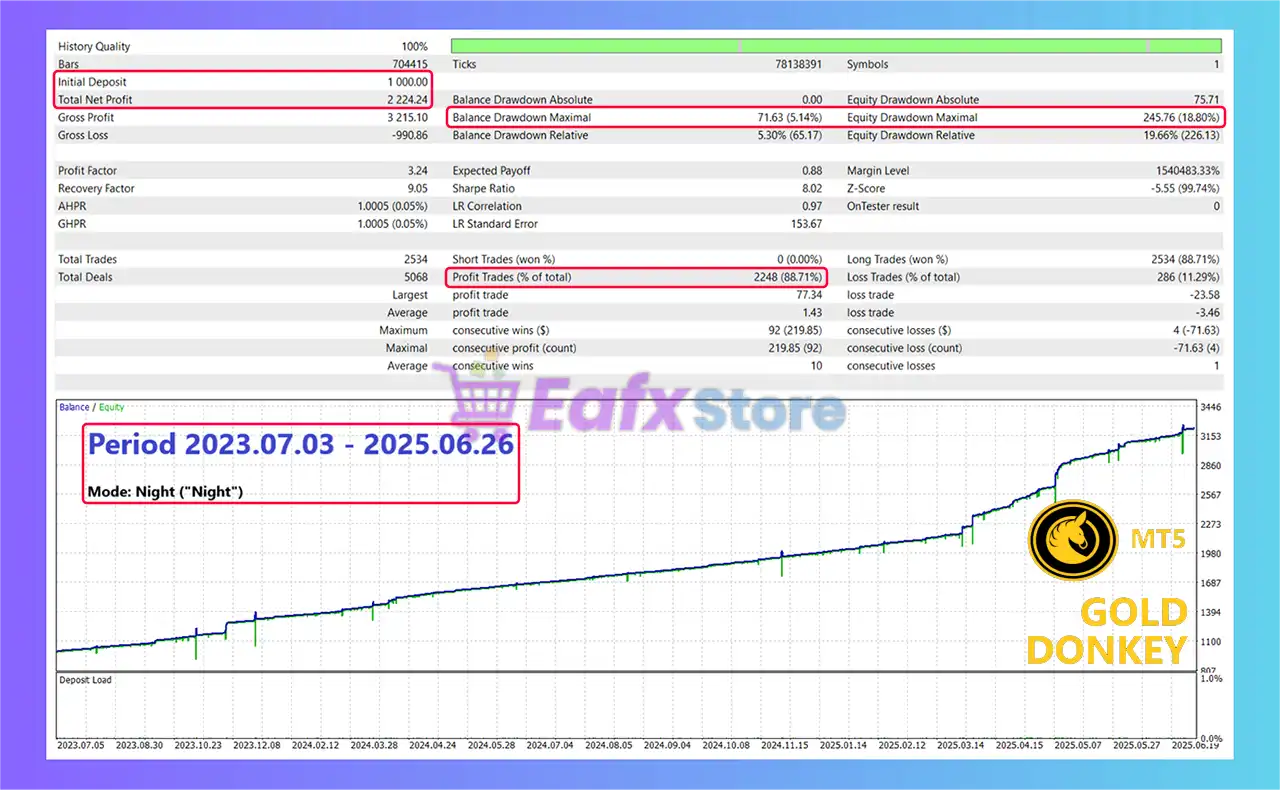
Task: Click the Z-Score value -5.55 (99.74%)
Action: click(x=1184, y=189)
